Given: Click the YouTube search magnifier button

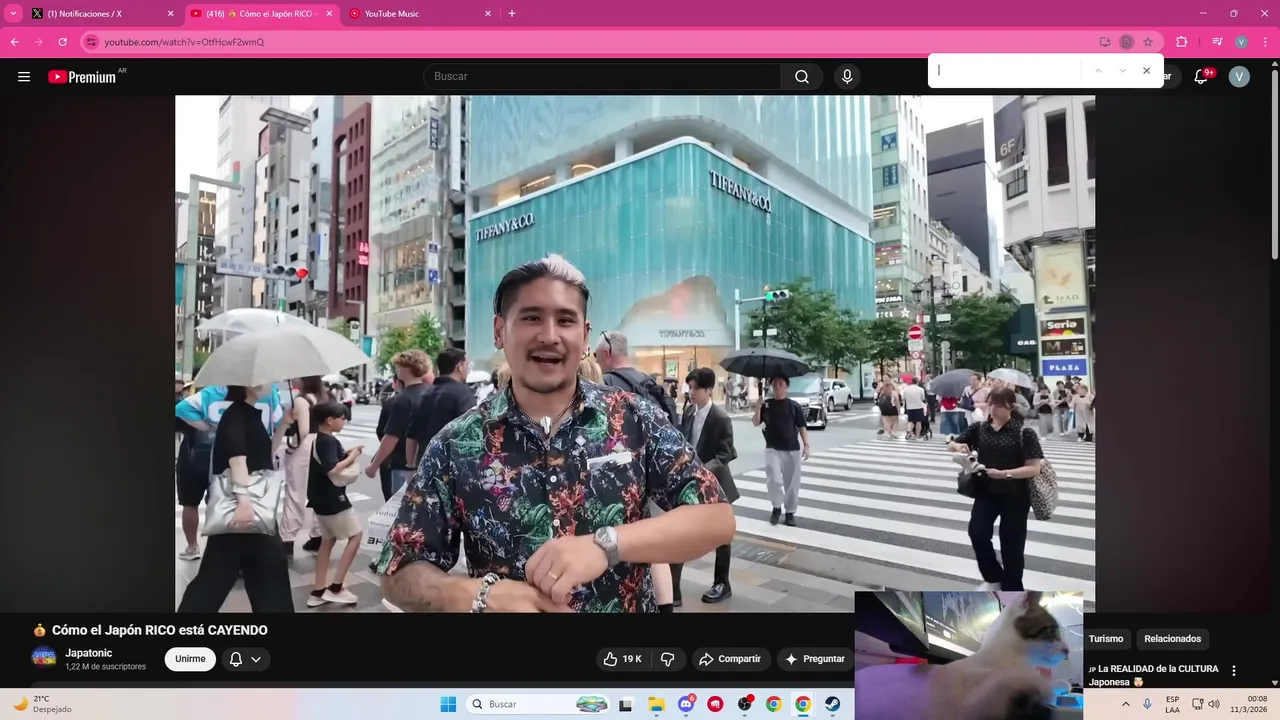Looking at the screenshot, I should pyautogui.click(x=802, y=77).
